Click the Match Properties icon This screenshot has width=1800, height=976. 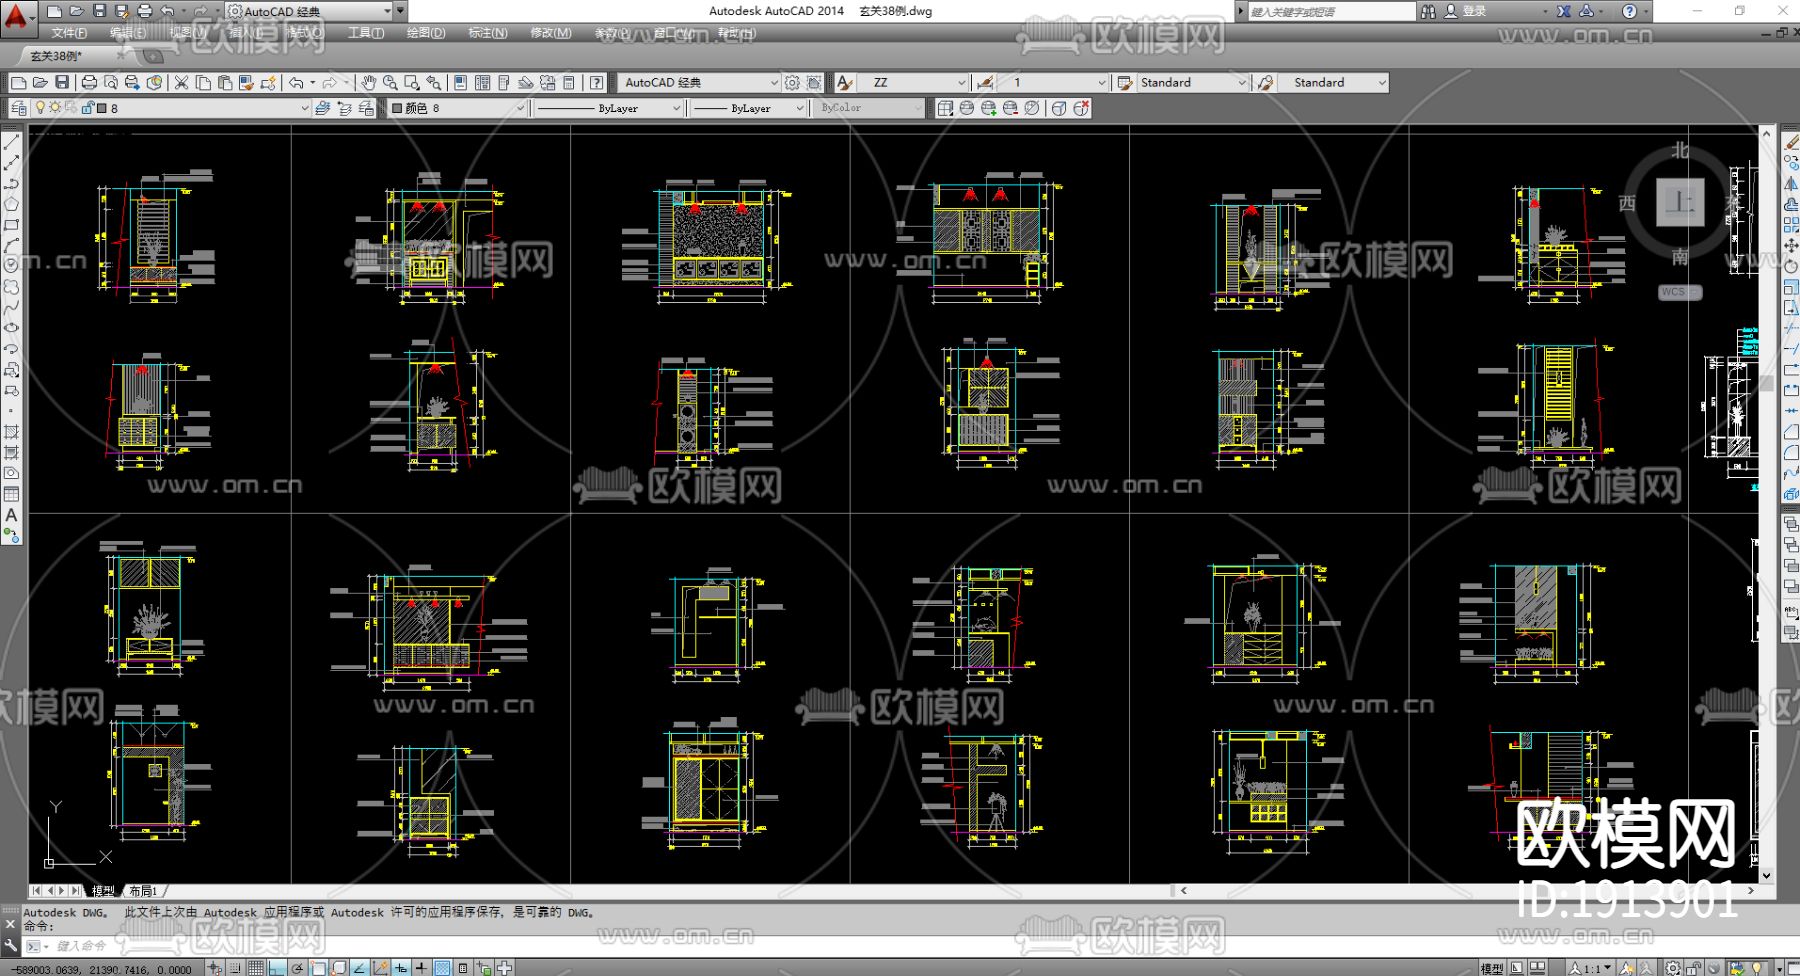tap(246, 83)
